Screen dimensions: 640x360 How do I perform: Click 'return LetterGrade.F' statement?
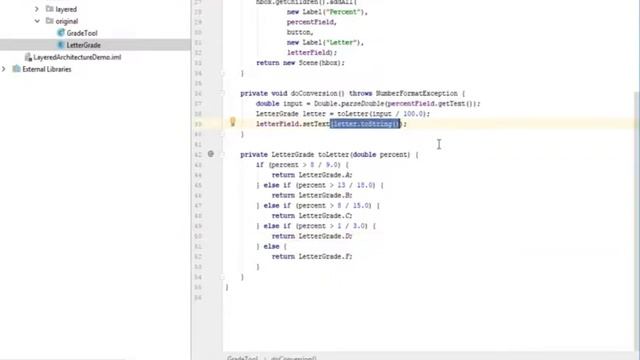pos(312,257)
